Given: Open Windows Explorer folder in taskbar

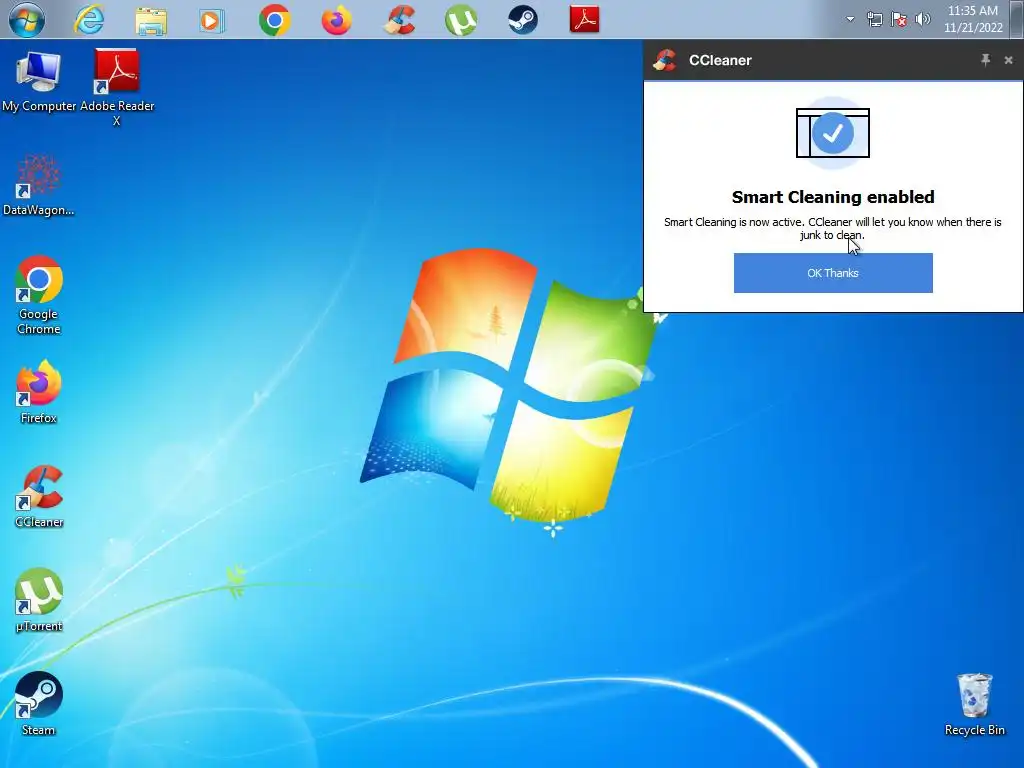Looking at the screenshot, I should [x=151, y=20].
